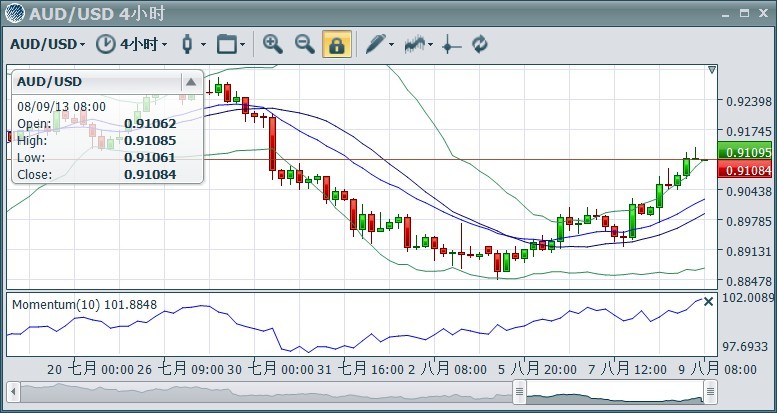Click the AUD/USD info panel title
This screenshot has height=413, width=777.
coord(50,82)
